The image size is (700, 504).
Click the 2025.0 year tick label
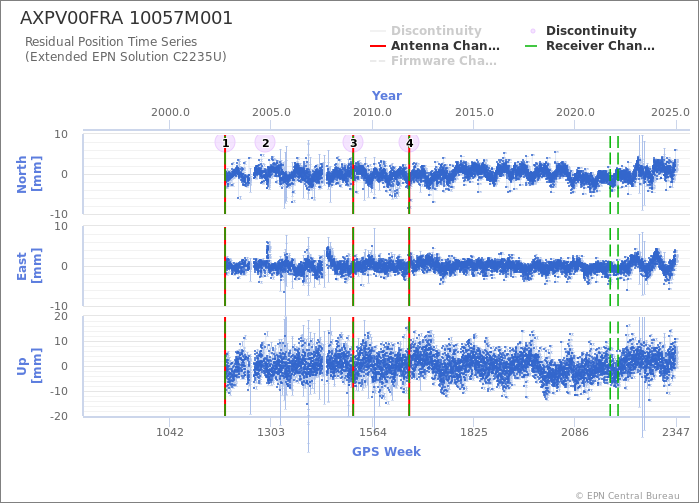coord(670,112)
